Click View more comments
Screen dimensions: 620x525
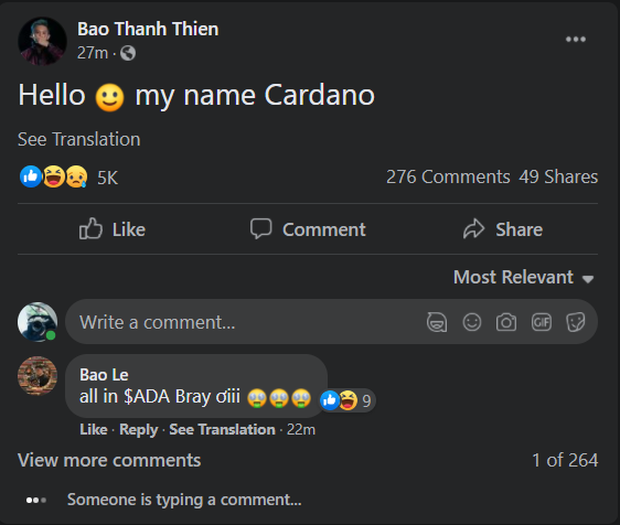tap(109, 460)
